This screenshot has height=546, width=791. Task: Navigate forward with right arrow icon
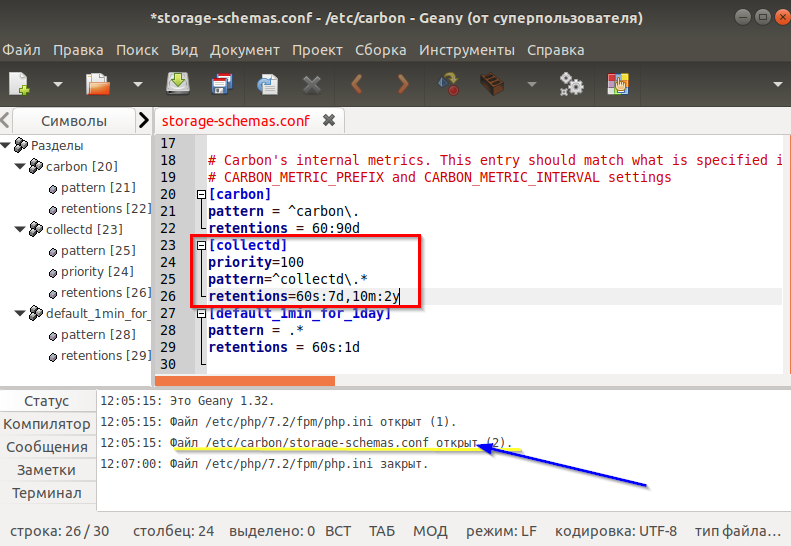click(403, 84)
